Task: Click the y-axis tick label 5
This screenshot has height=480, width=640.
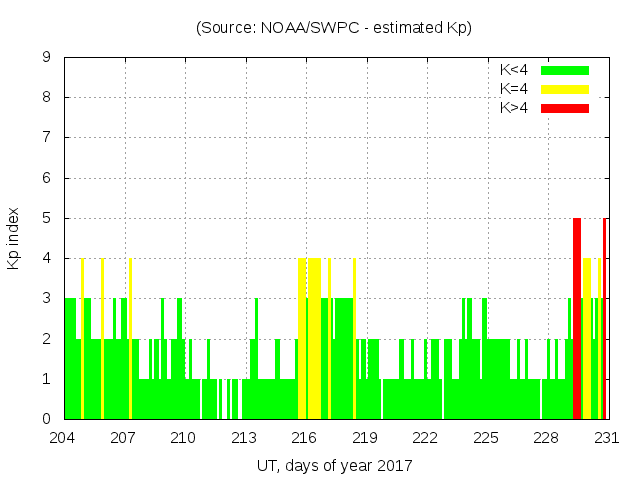Action: (47, 218)
